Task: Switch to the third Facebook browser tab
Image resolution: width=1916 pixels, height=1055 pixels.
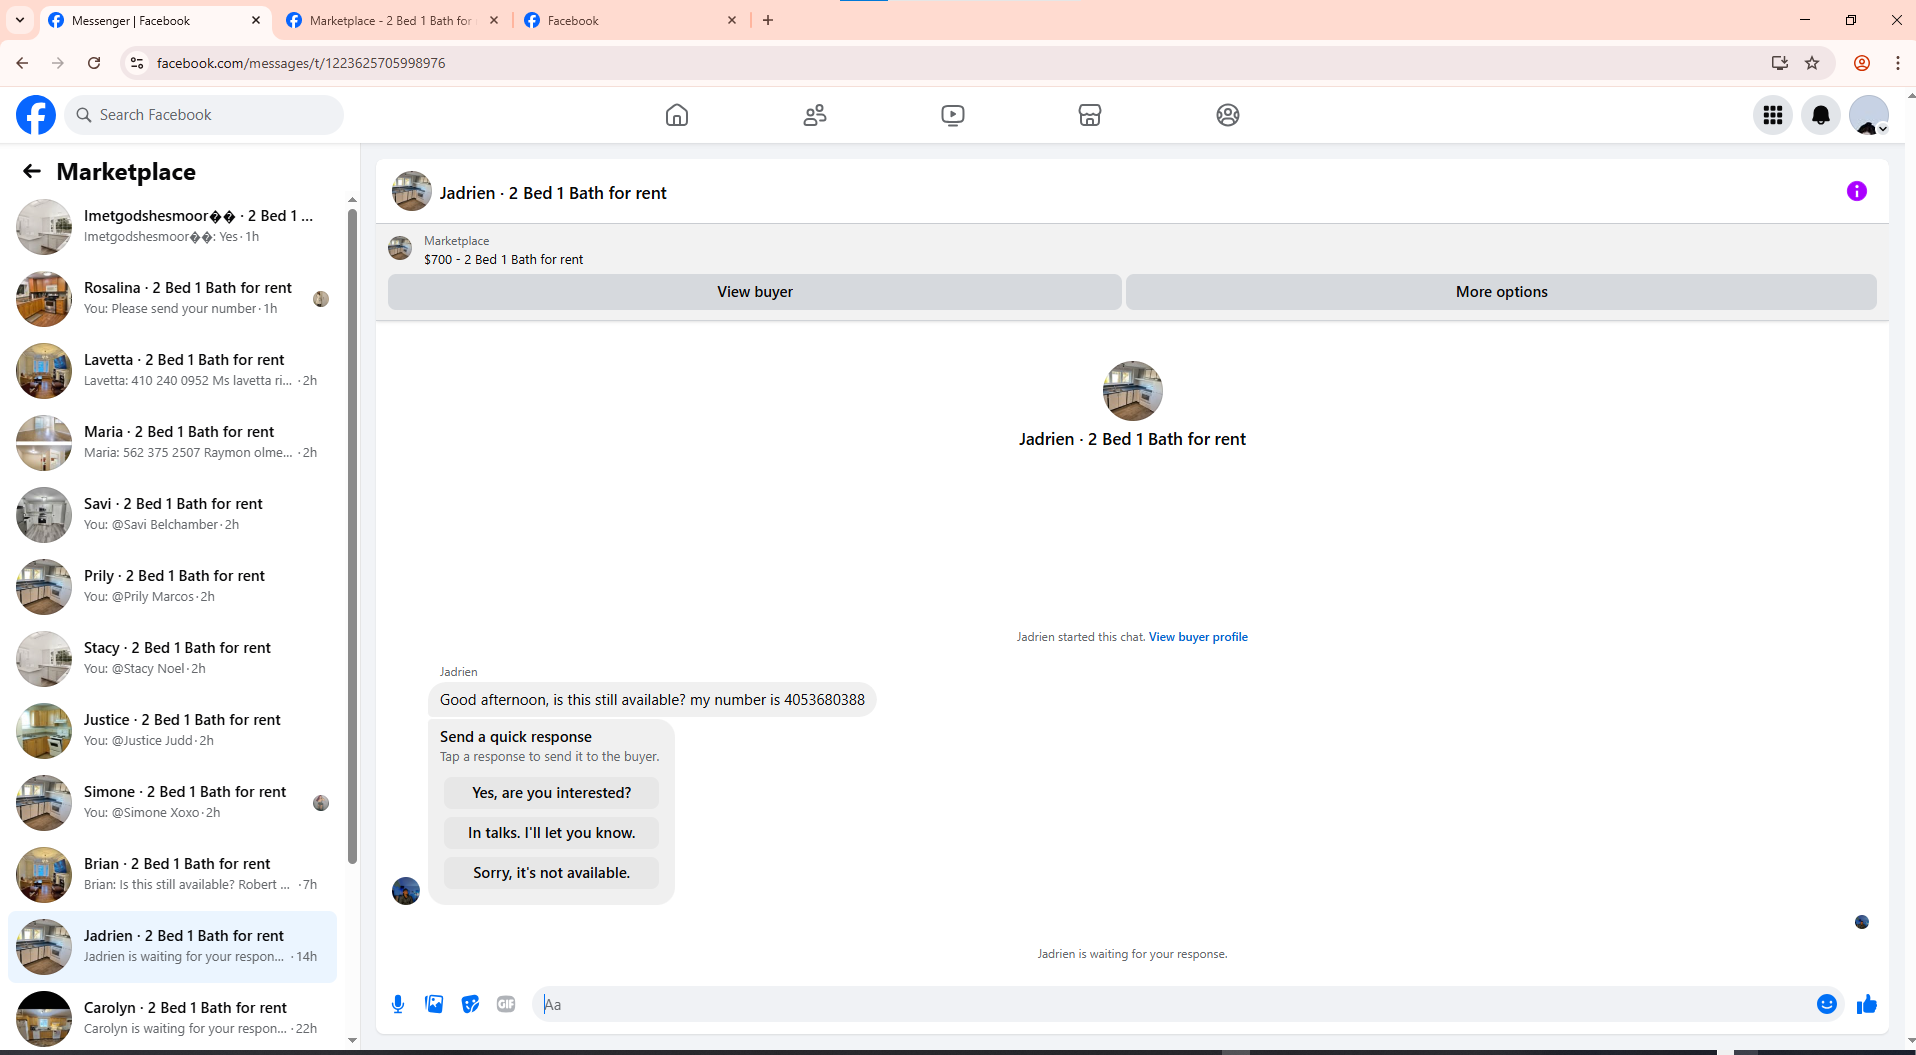Action: click(x=630, y=20)
